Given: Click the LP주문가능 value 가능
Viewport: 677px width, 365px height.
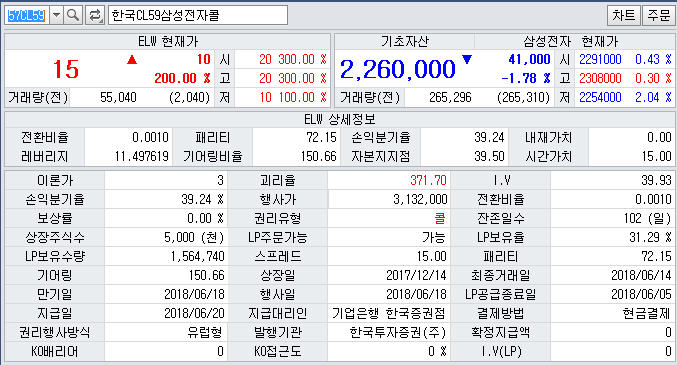Looking at the screenshot, I should pyautogui.click(x=434, y=237).
